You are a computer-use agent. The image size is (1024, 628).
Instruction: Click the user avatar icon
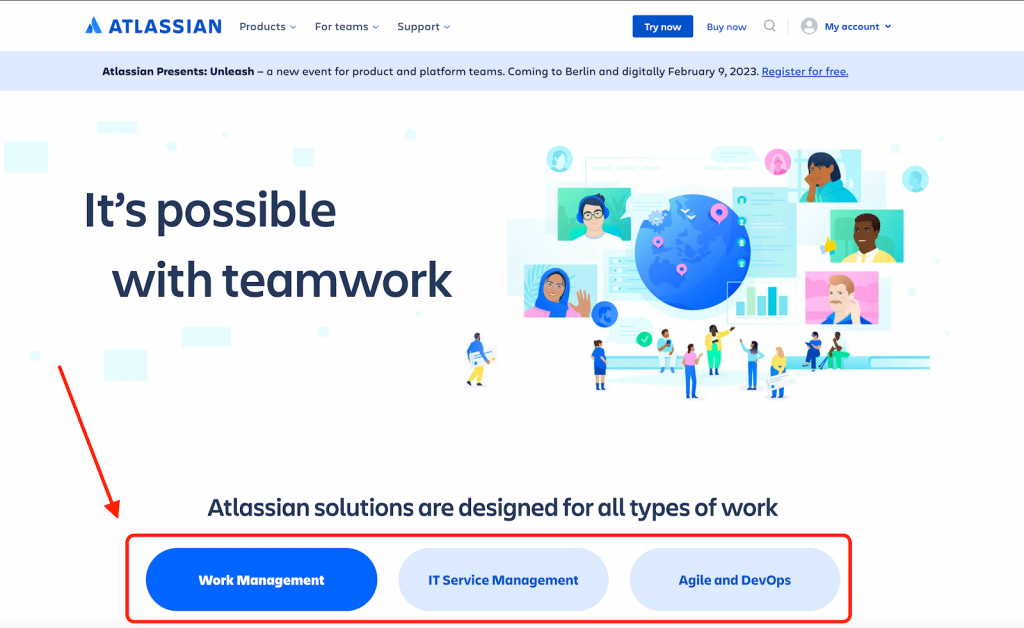tap(808, 26)
